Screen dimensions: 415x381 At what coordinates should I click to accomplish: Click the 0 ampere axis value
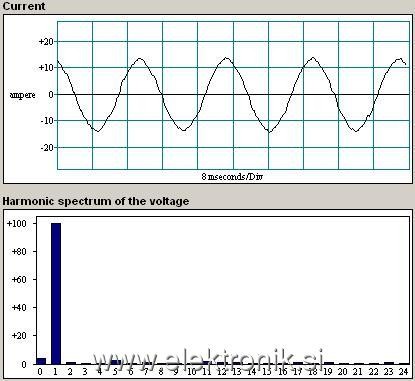point(51,95)
